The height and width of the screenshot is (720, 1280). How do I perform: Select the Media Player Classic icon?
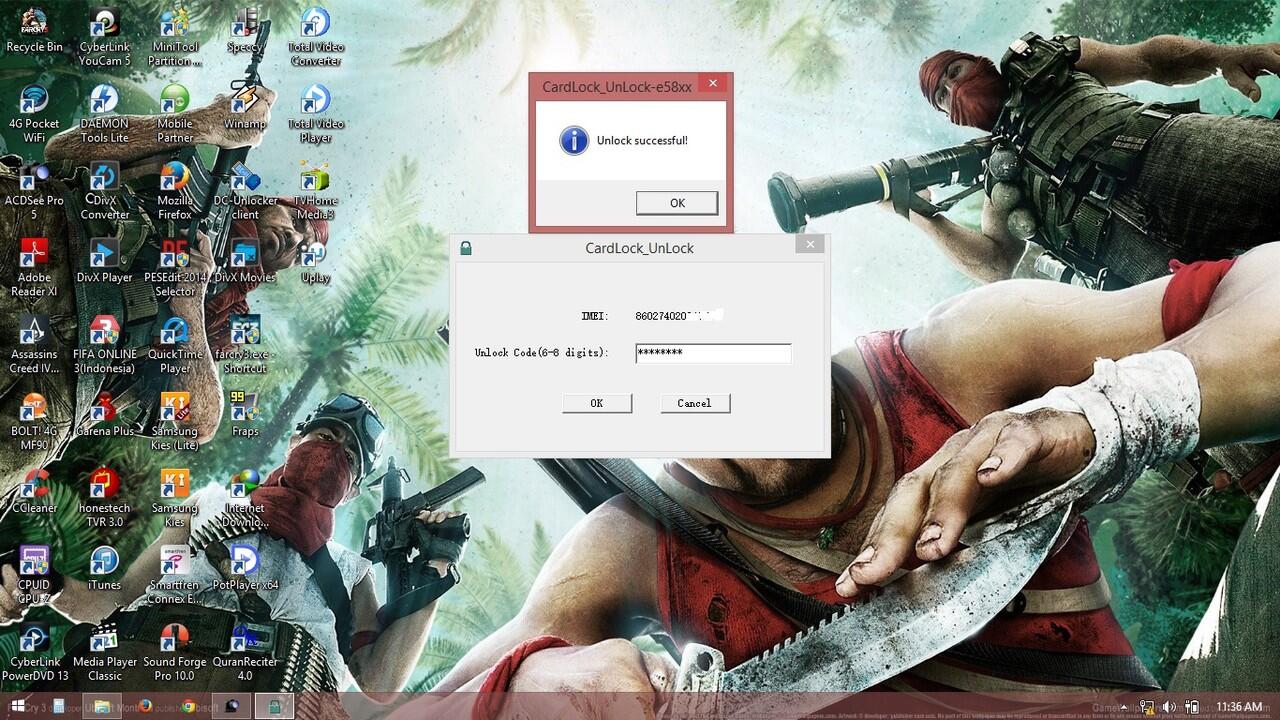[x=105, y=653]
